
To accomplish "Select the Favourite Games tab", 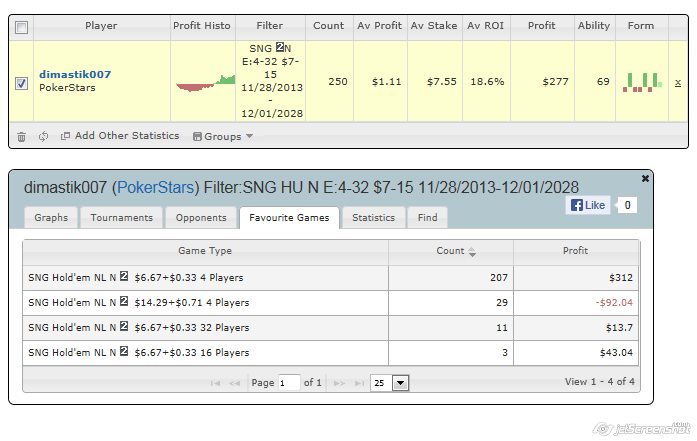I will coord(289,218).
